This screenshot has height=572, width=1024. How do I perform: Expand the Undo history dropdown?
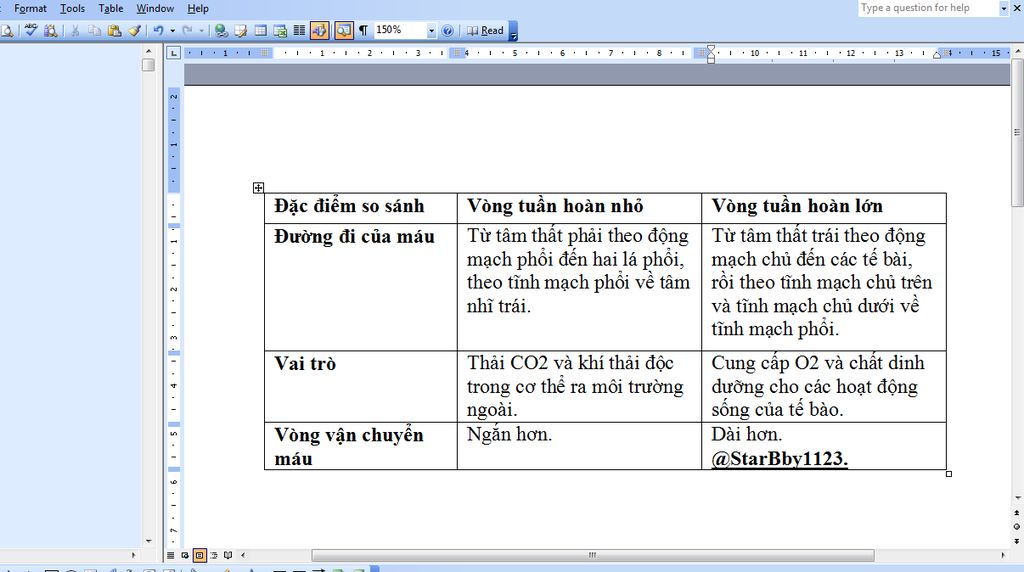(x=172, y=30)
